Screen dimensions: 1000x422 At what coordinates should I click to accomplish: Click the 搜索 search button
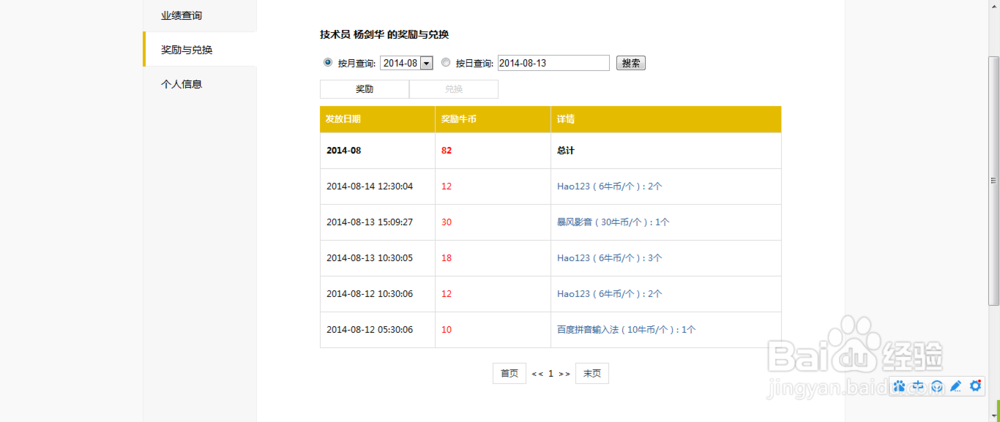(631, 63)
